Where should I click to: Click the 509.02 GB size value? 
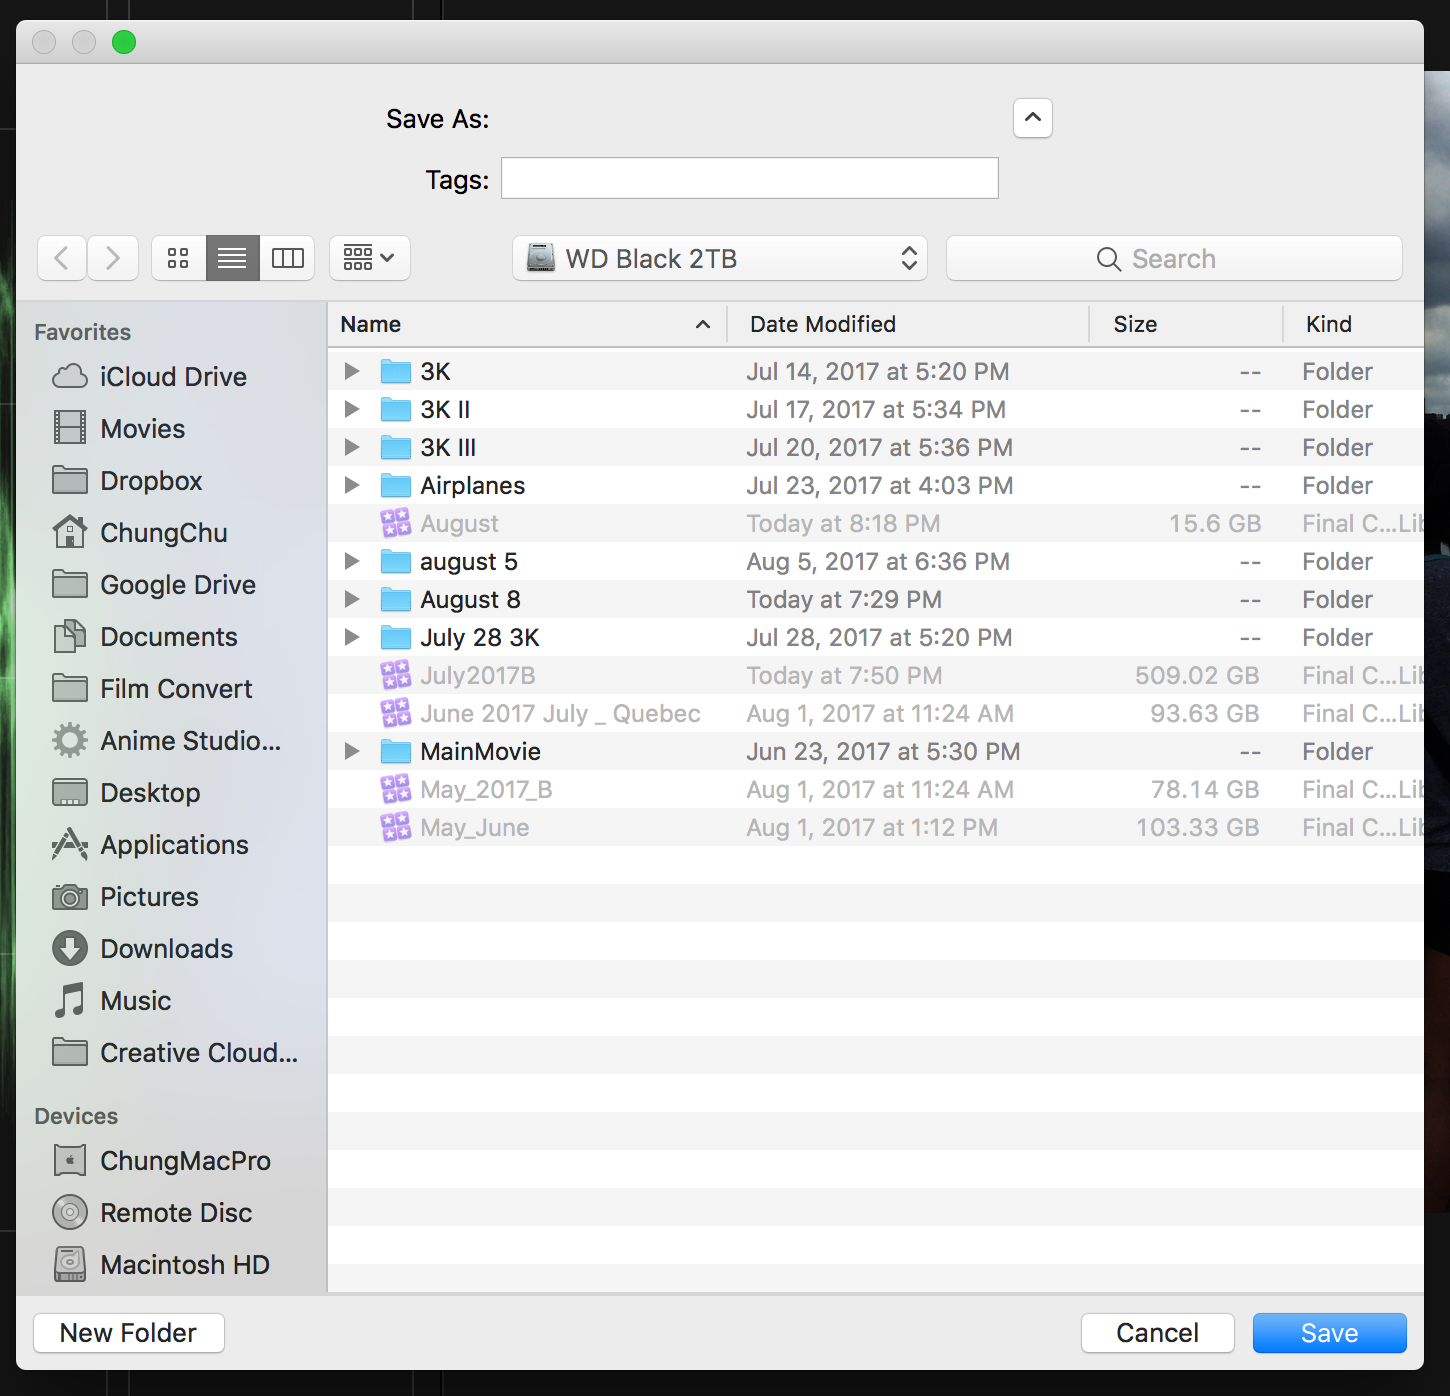[1197, 675]
